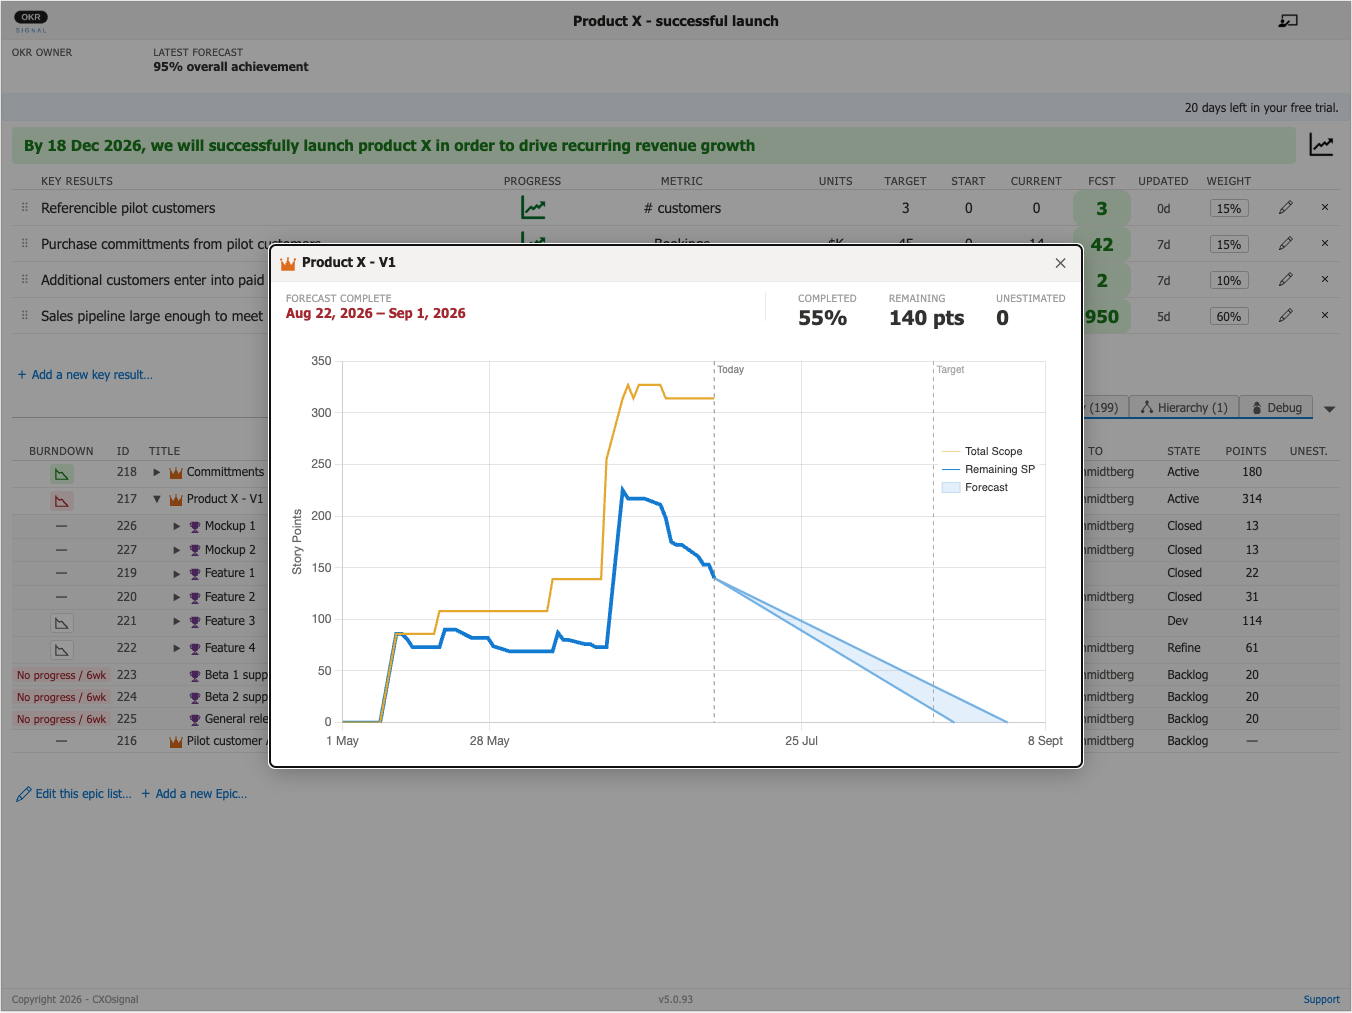Grab the drag handle for Purchase committments
Image resolution: width=1352 pixels, height=1013 pixels.
point(25,244)
